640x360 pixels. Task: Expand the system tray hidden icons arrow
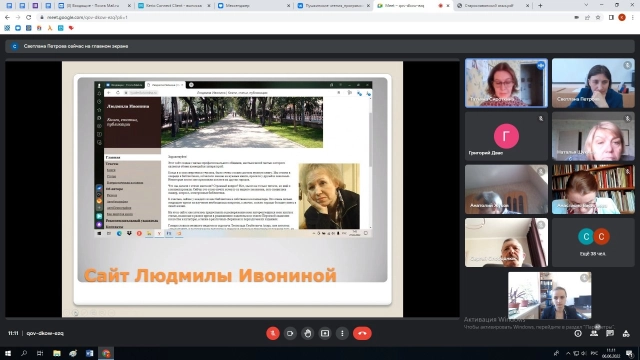pyautogui.click(x=568, y=353)
